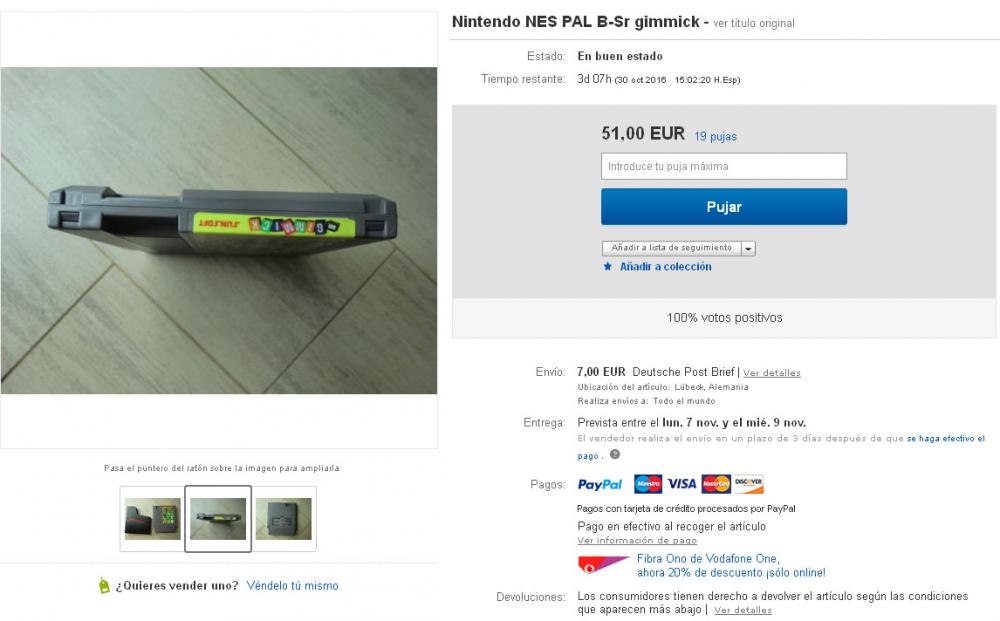Open Ver detalles link next to shipping

coord(772,373)
